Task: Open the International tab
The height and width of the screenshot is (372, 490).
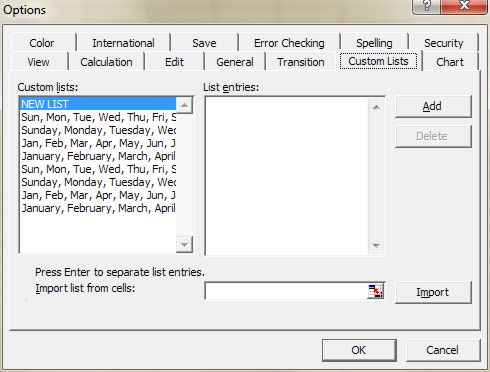Action: coord(123,43)
